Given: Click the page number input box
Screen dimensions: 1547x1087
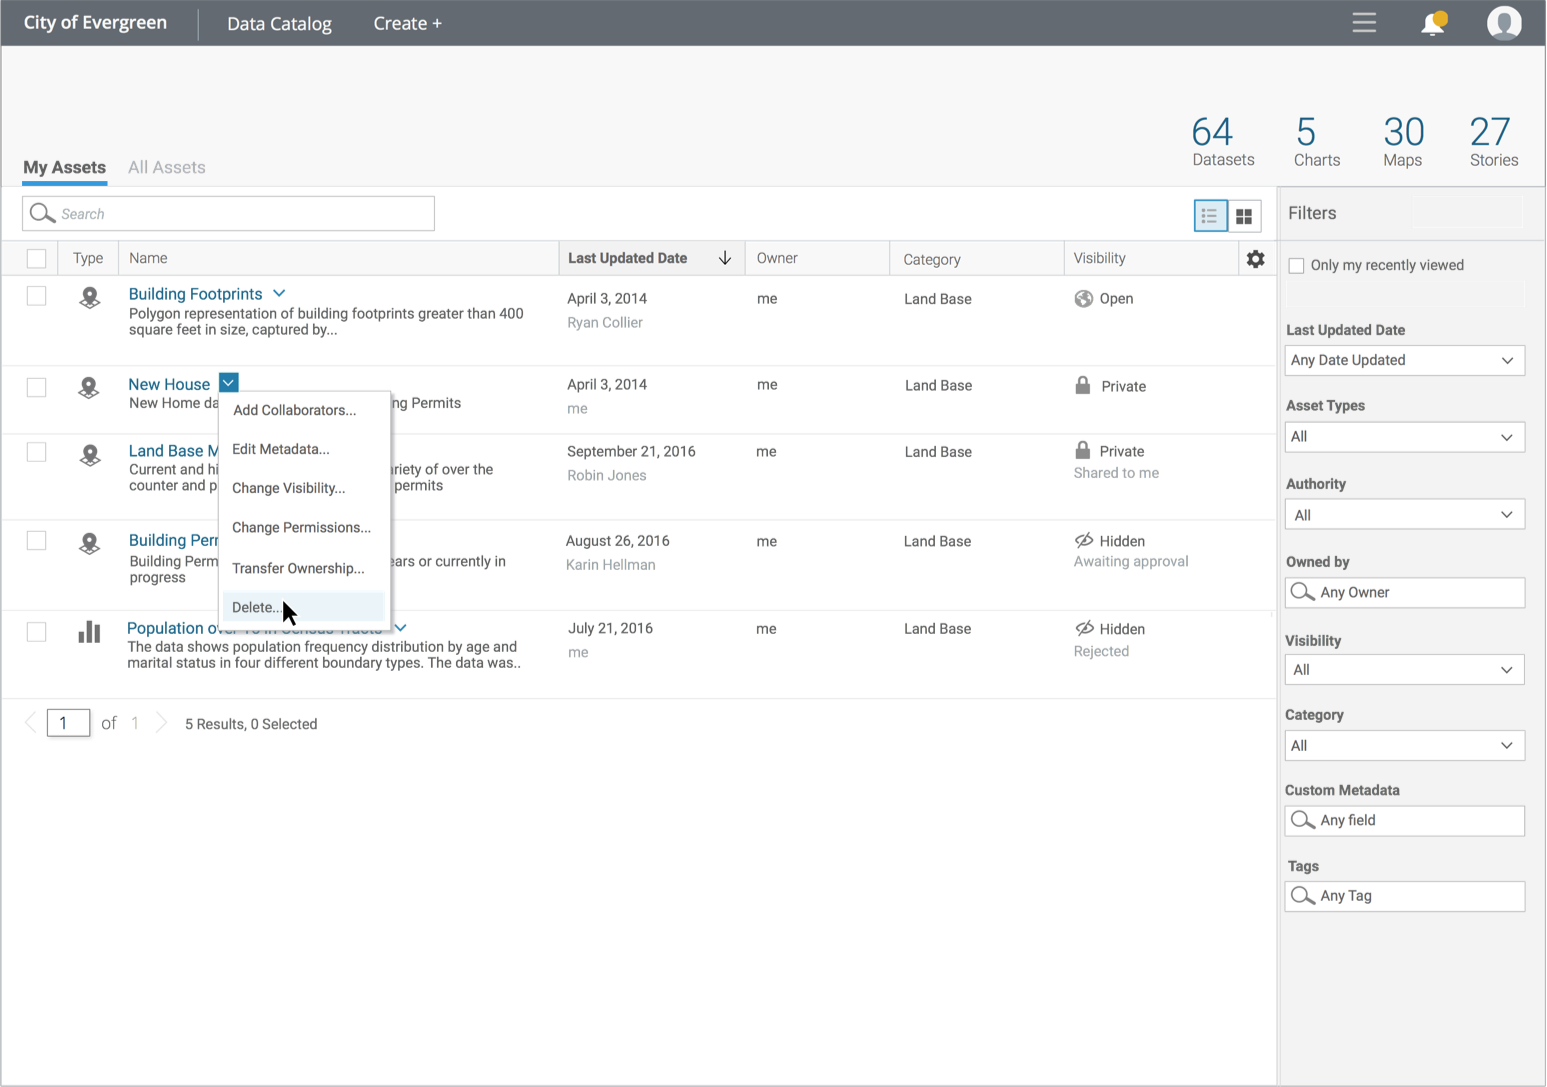Looking at the screenshot, I should [x=68, y=722].
